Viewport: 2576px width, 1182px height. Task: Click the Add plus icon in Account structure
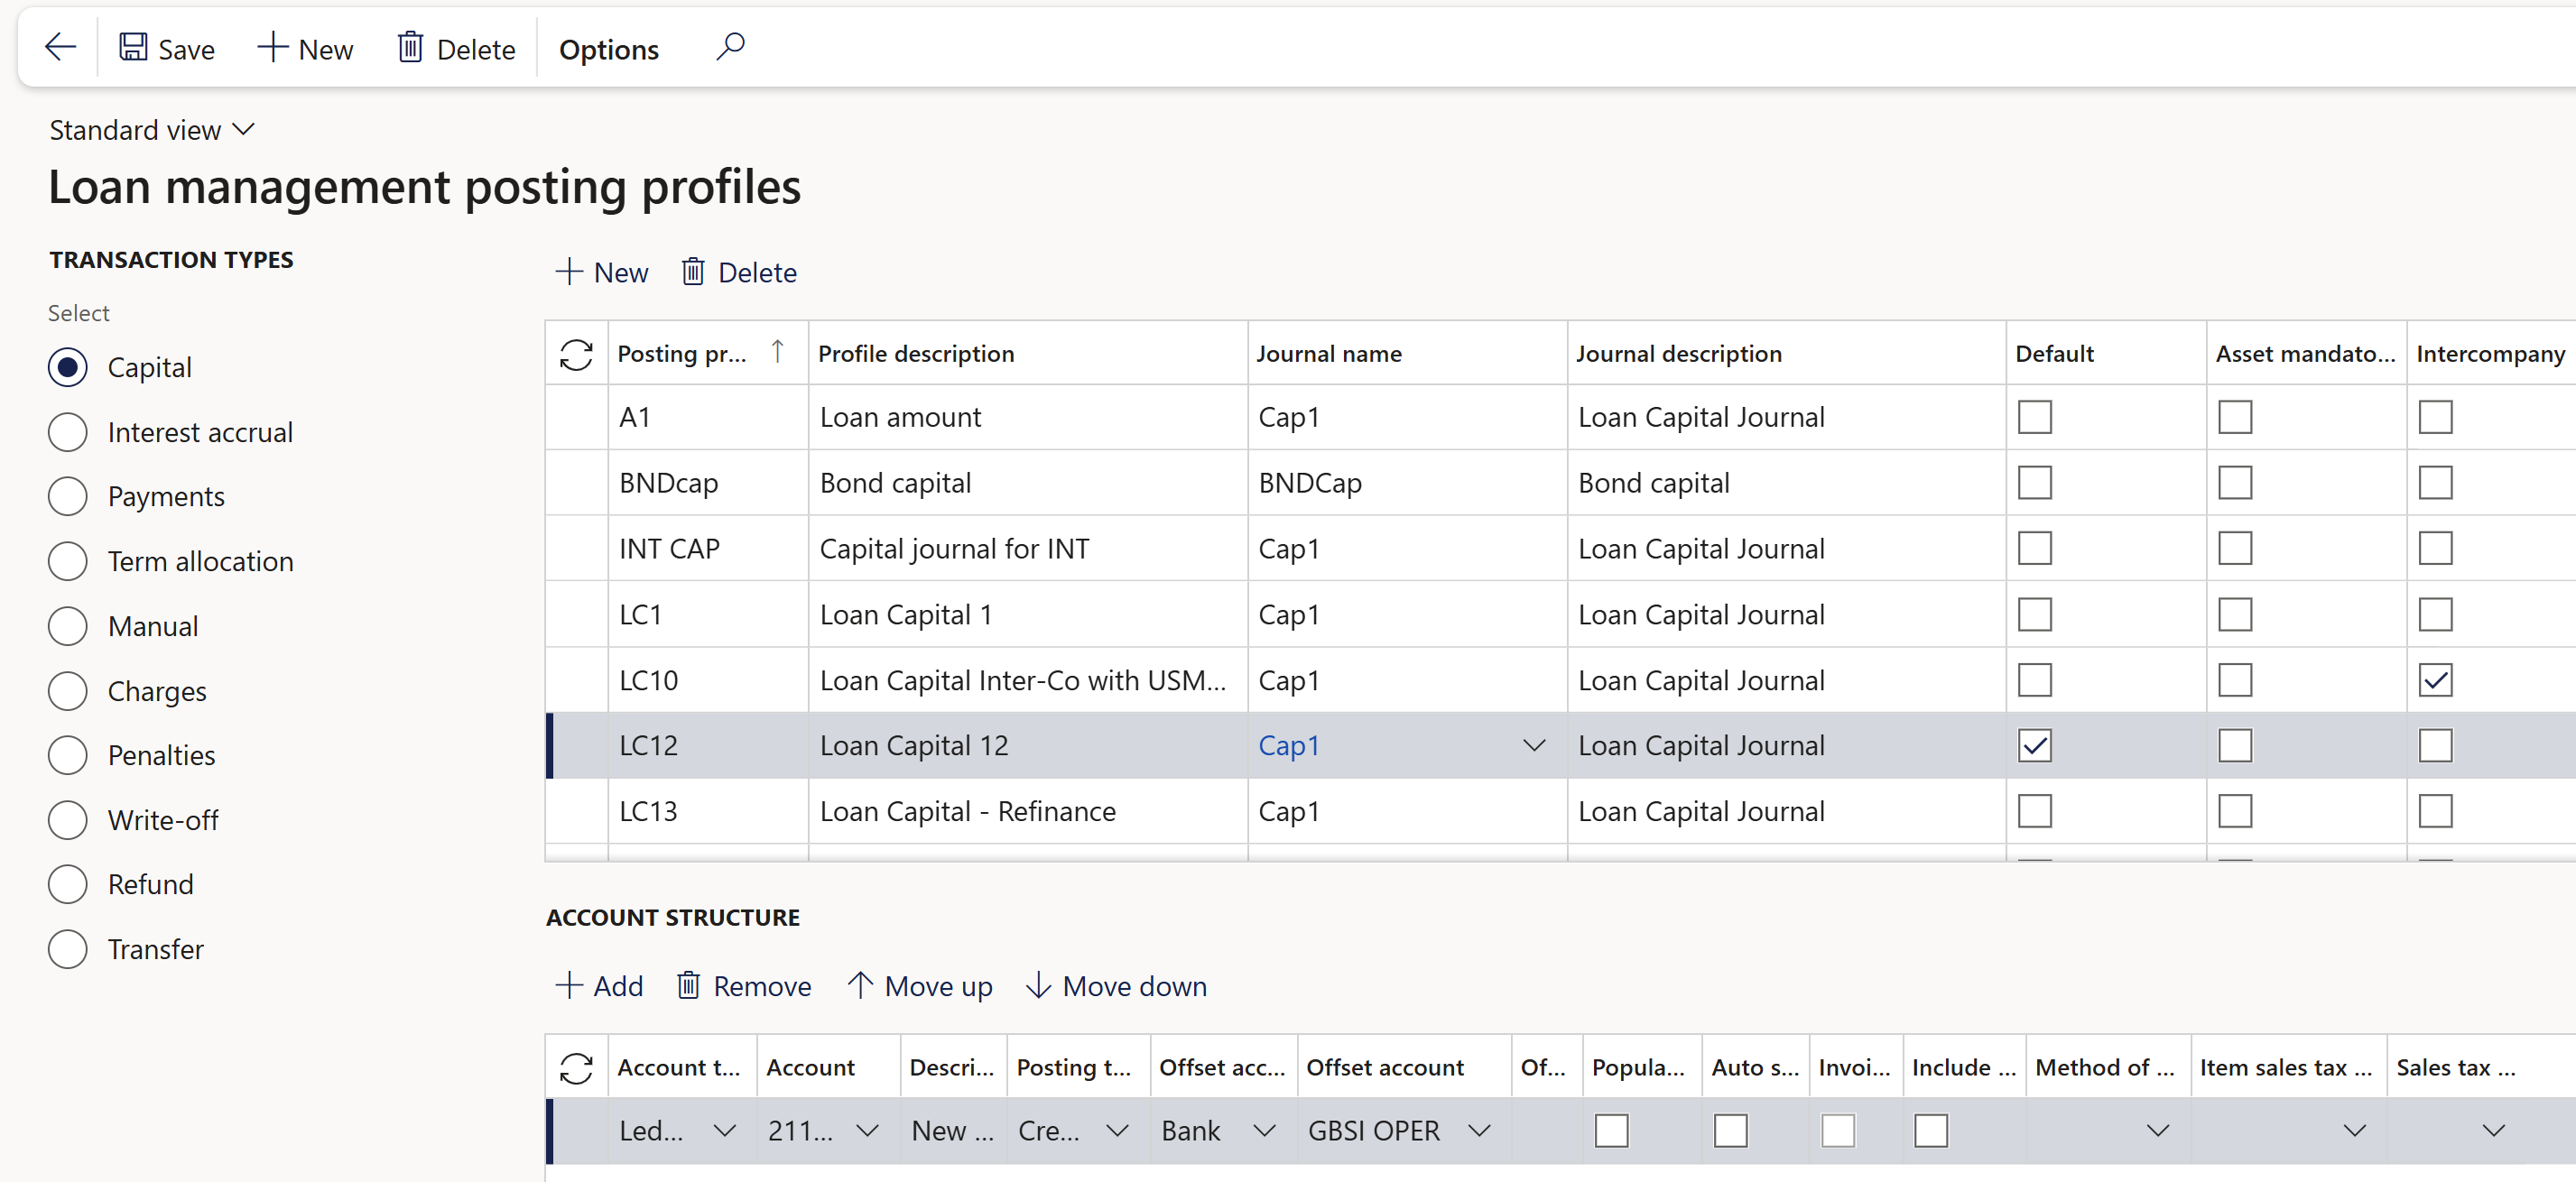click(x=569, y=985)
